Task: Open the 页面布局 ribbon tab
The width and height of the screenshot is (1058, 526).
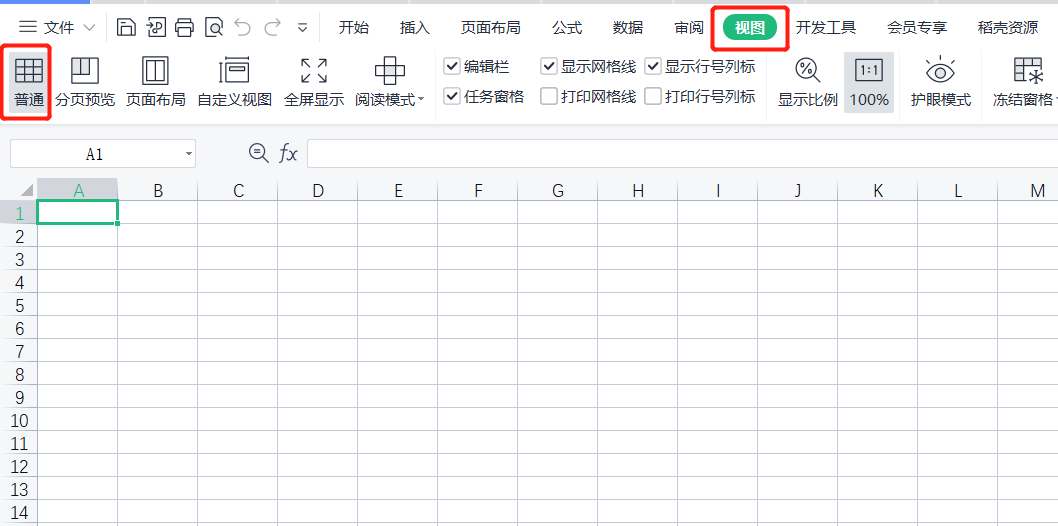Action: coord(491,28)
